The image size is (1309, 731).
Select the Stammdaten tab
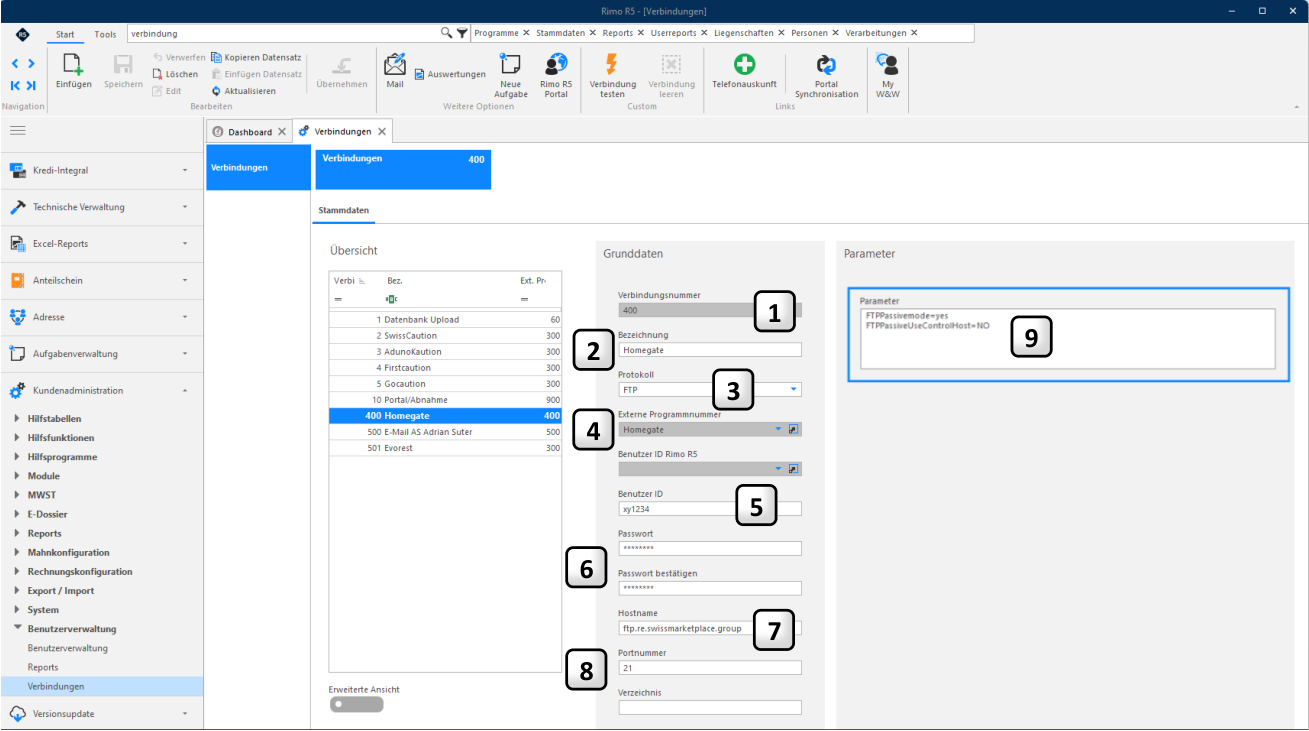pos(344,211)
